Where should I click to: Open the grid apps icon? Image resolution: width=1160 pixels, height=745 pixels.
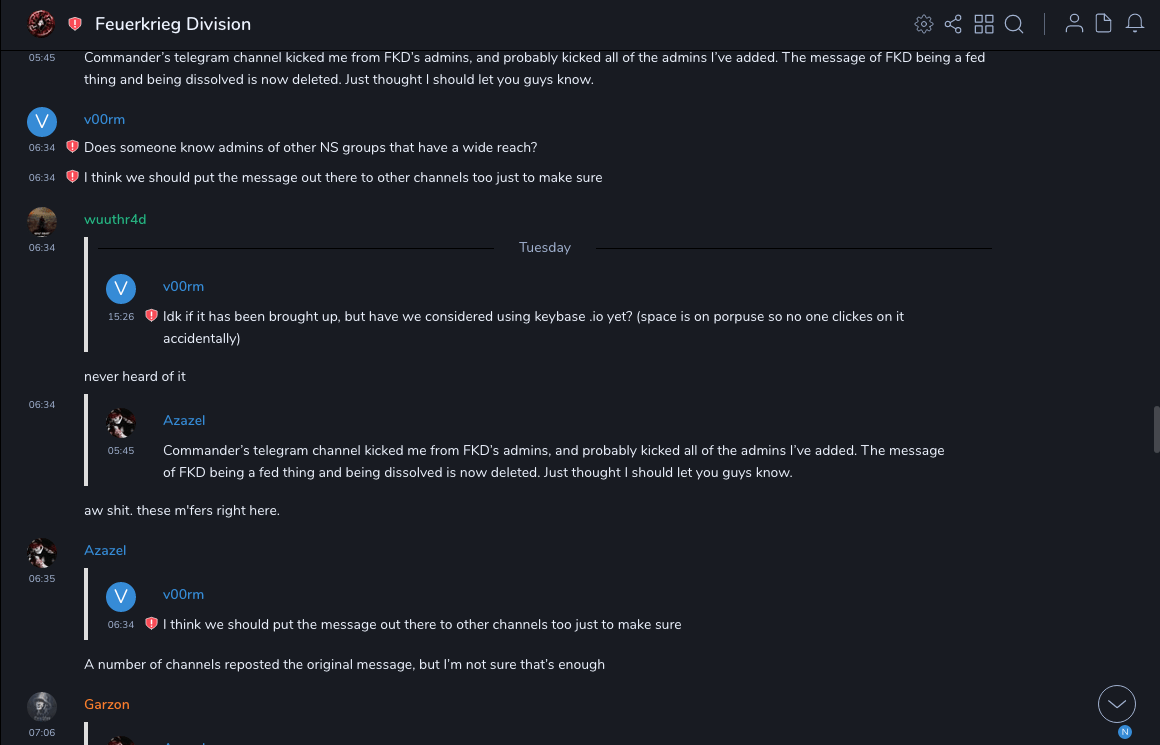(984, 24)
